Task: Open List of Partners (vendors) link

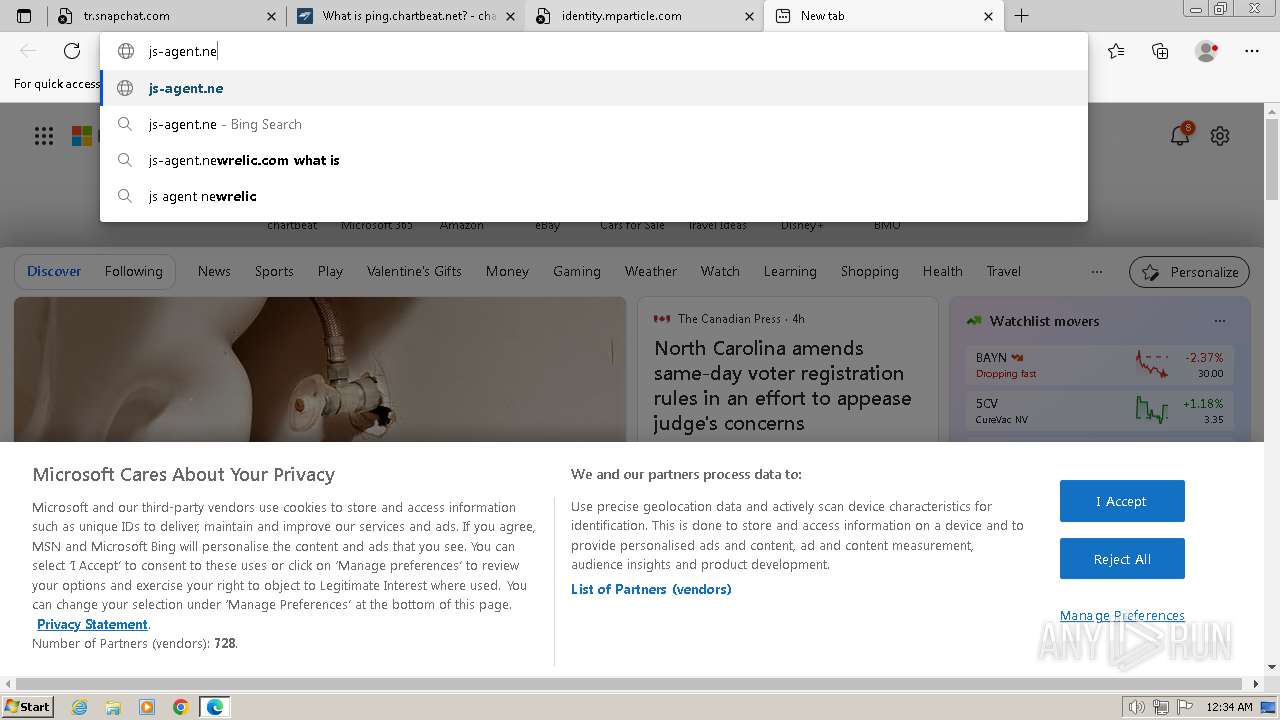Action: 651,589
